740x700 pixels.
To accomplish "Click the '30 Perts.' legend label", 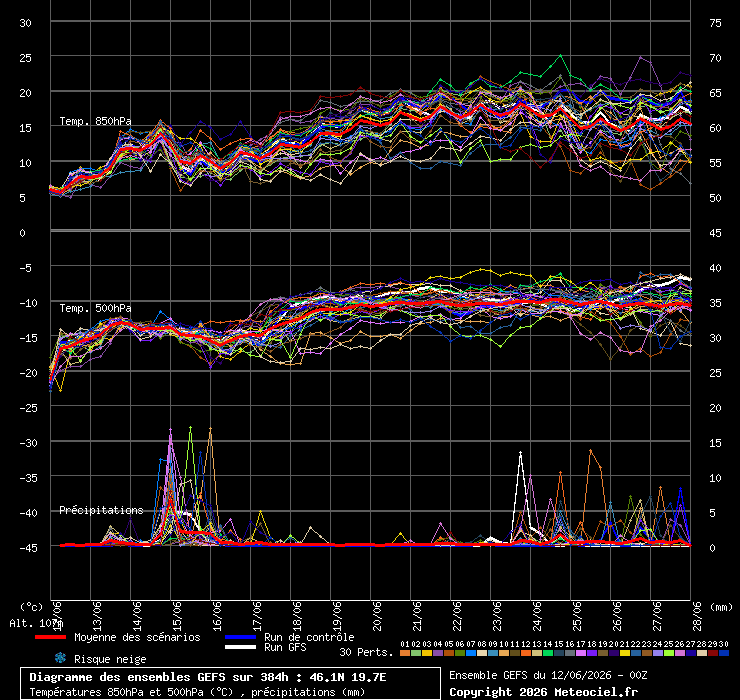I will point(366,652).
